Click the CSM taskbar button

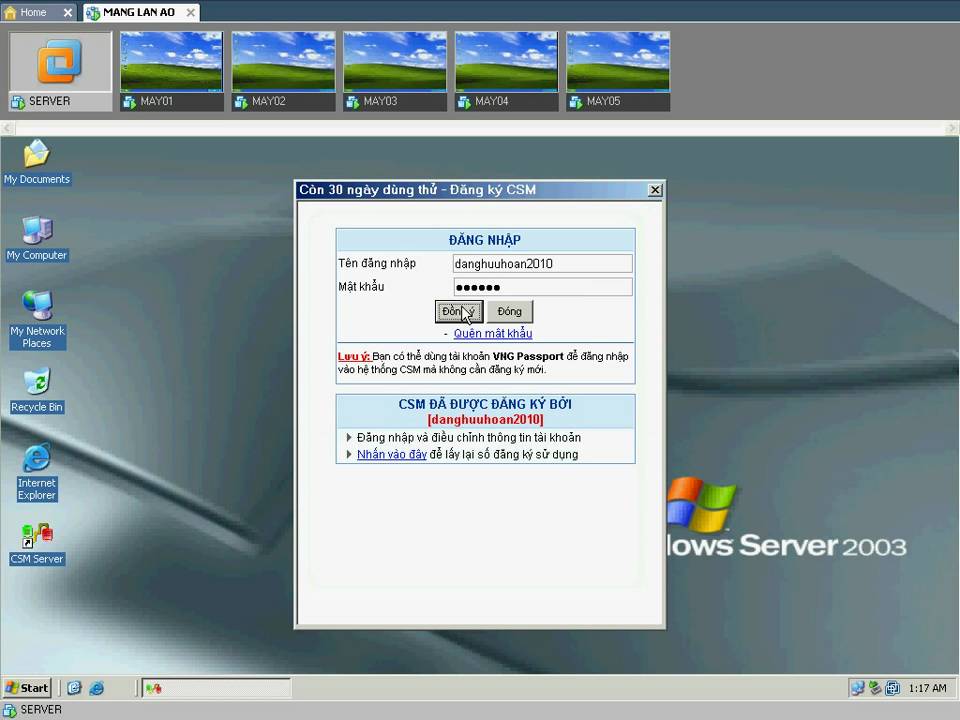[x=216, y=688]
